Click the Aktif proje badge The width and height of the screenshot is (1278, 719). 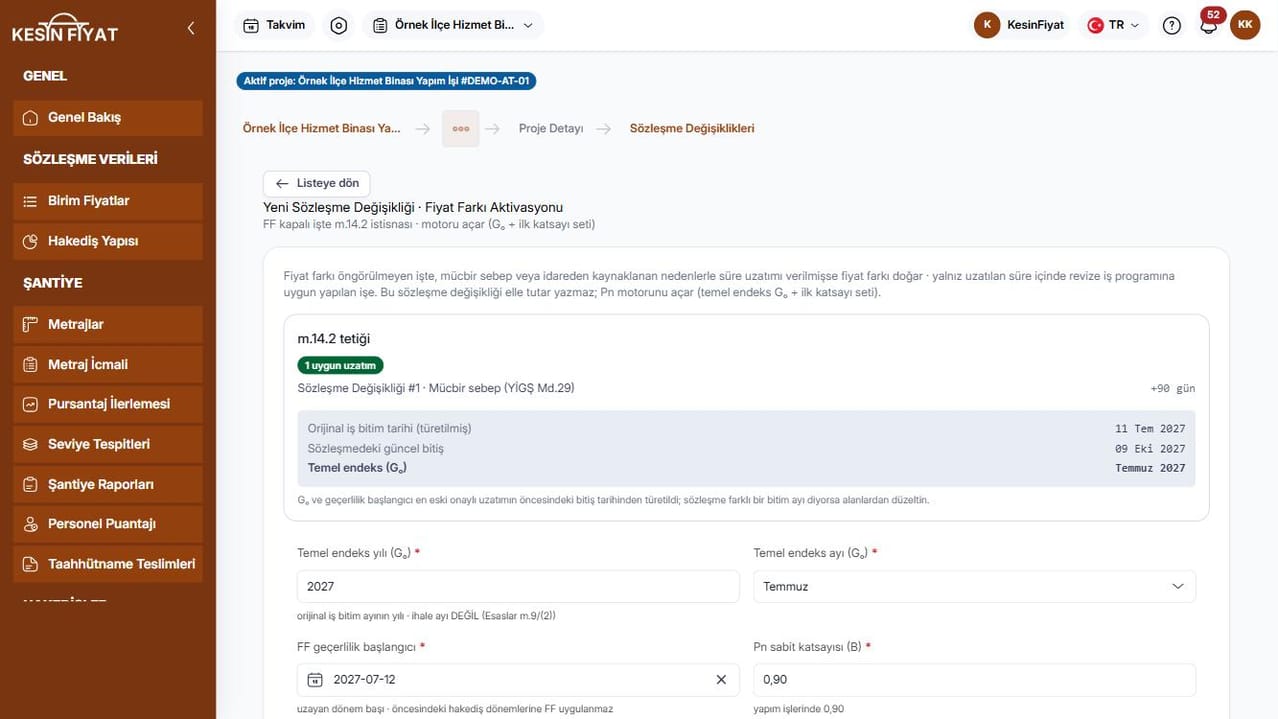pos(386,81)
